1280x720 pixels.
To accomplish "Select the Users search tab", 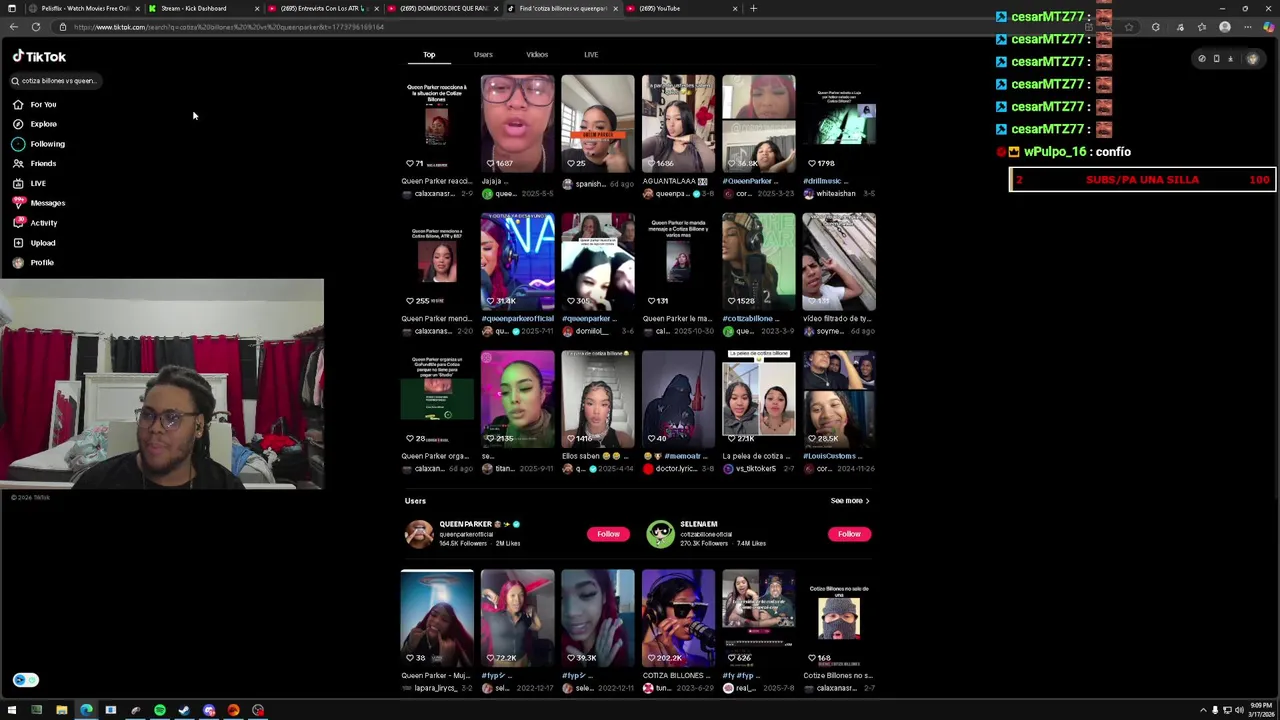I will 483,55.
